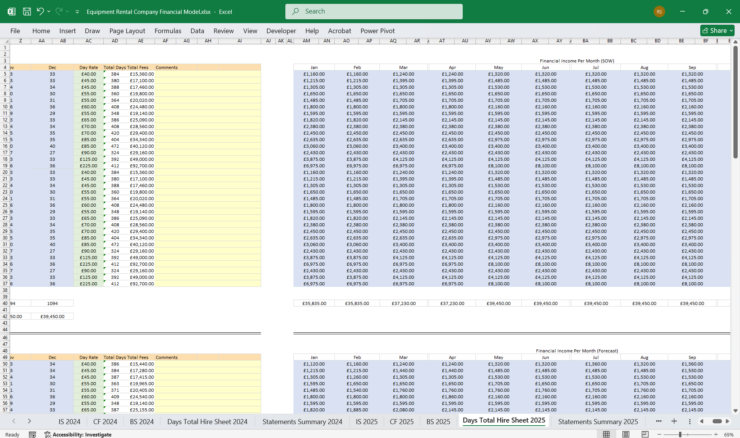Viewport: 740px width, 438px height.
Task: Click the macro recording status bar icon
Action: point(32,434)
